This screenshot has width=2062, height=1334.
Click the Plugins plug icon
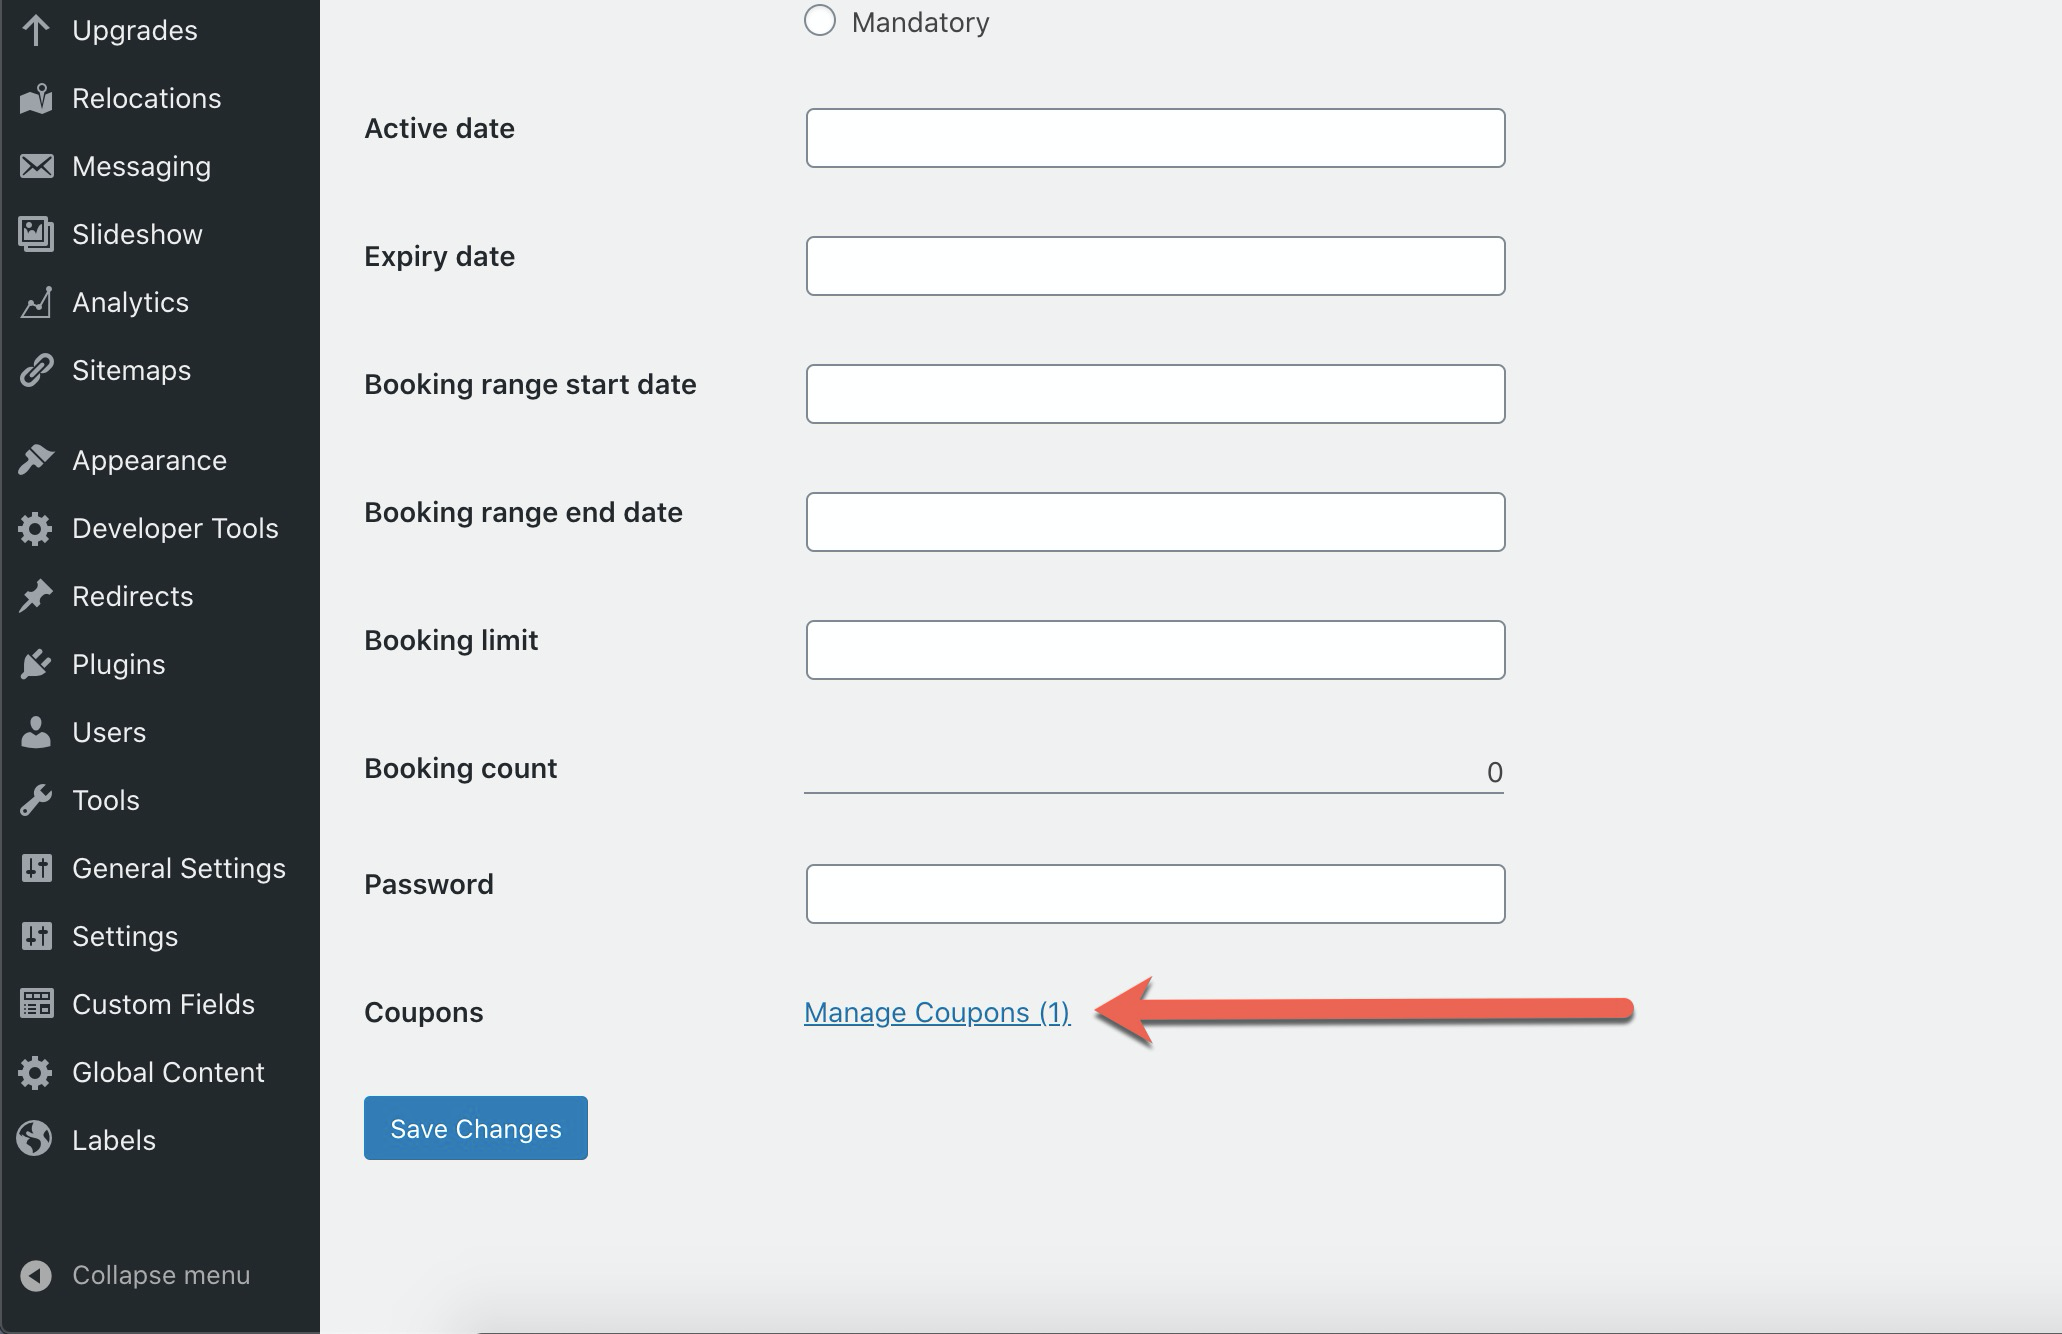pyautogui.click(x=36, y=664)
